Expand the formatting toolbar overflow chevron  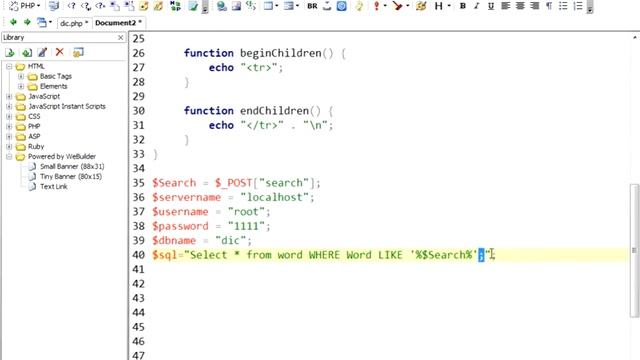(x=590, y=7)
